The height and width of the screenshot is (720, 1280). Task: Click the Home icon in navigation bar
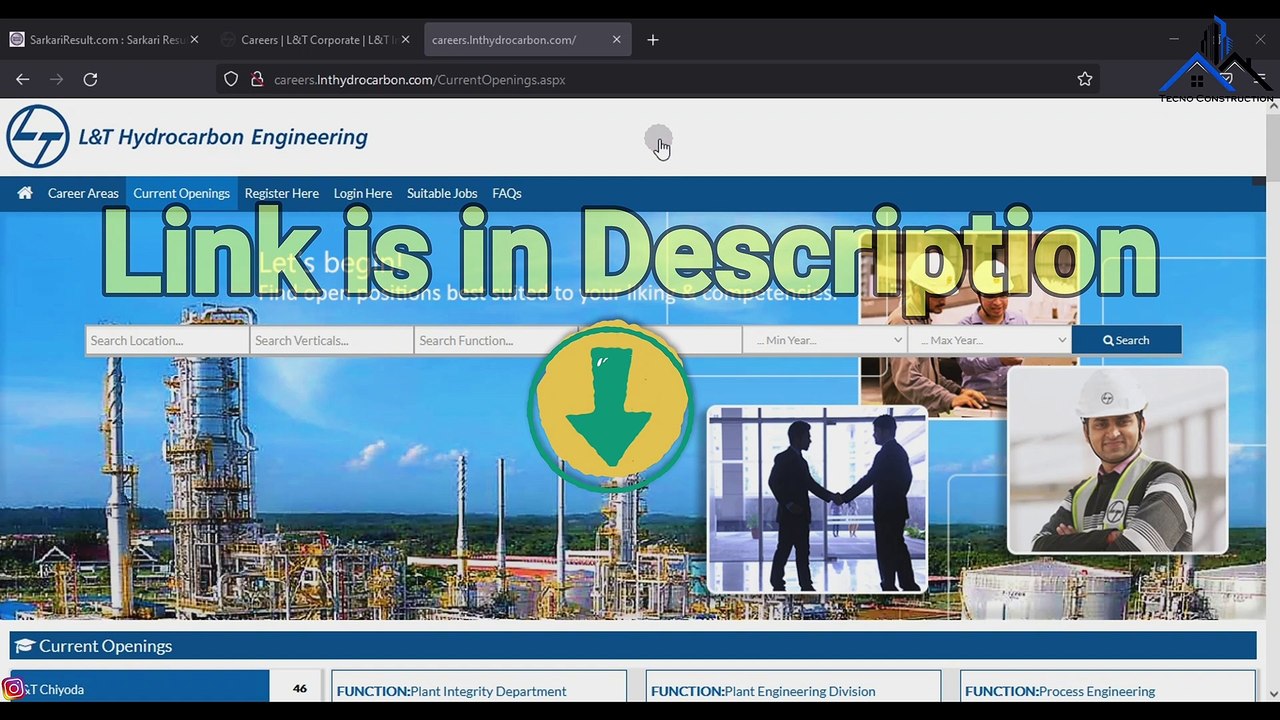(x=25, y=193)
